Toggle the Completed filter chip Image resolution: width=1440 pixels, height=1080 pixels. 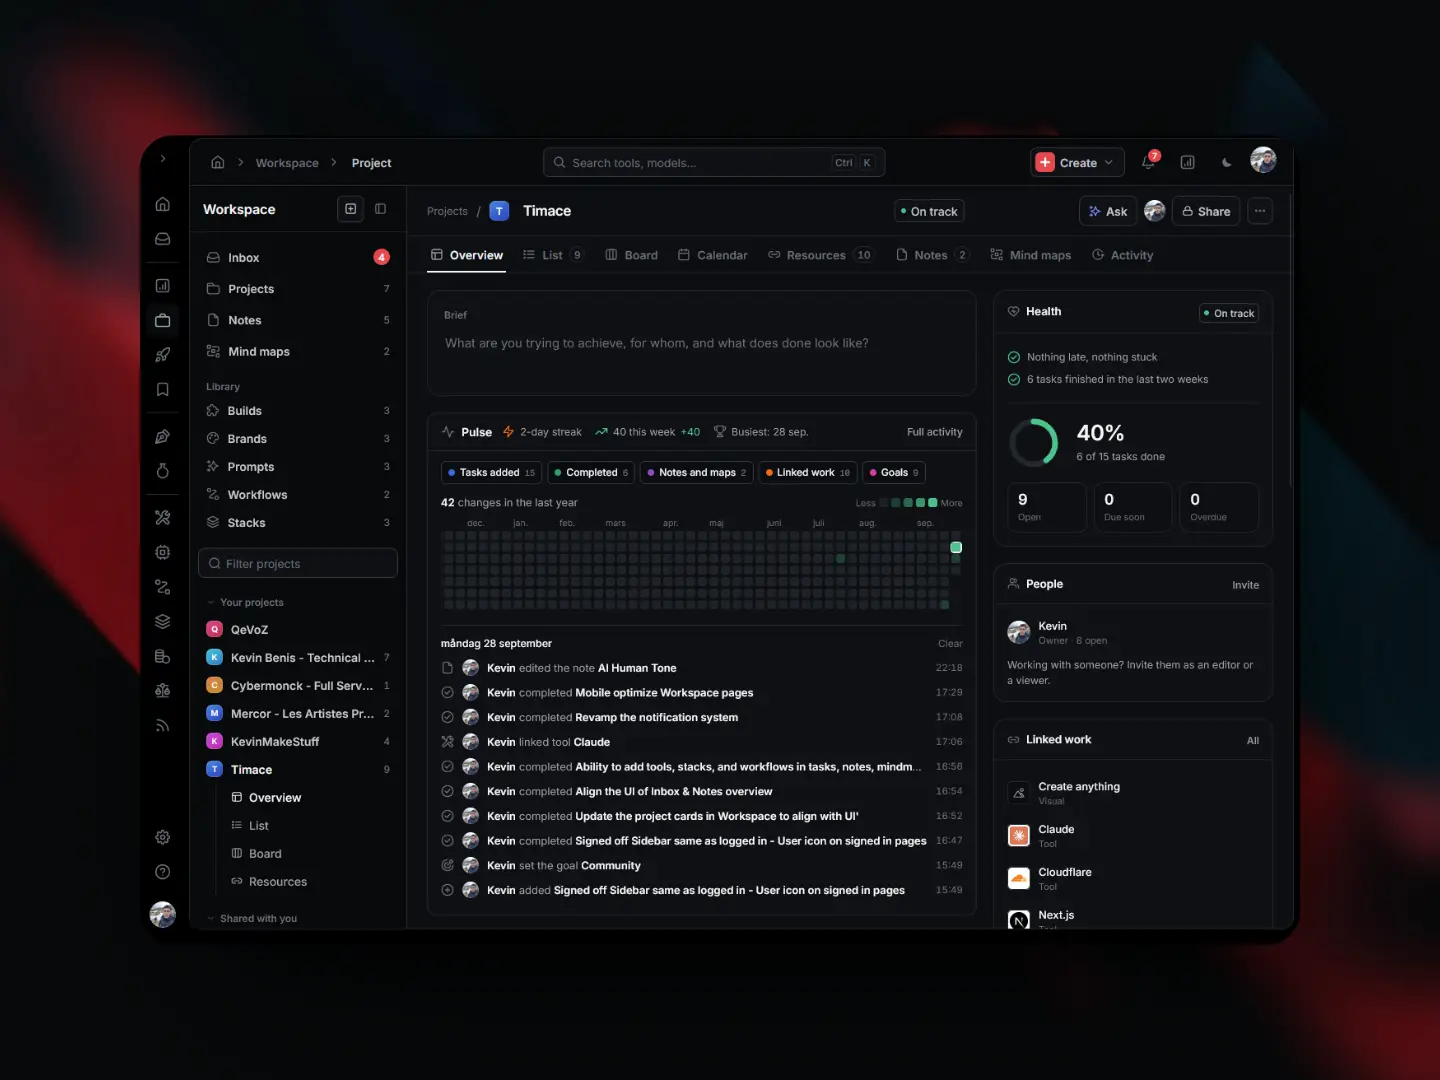point(591,472)
